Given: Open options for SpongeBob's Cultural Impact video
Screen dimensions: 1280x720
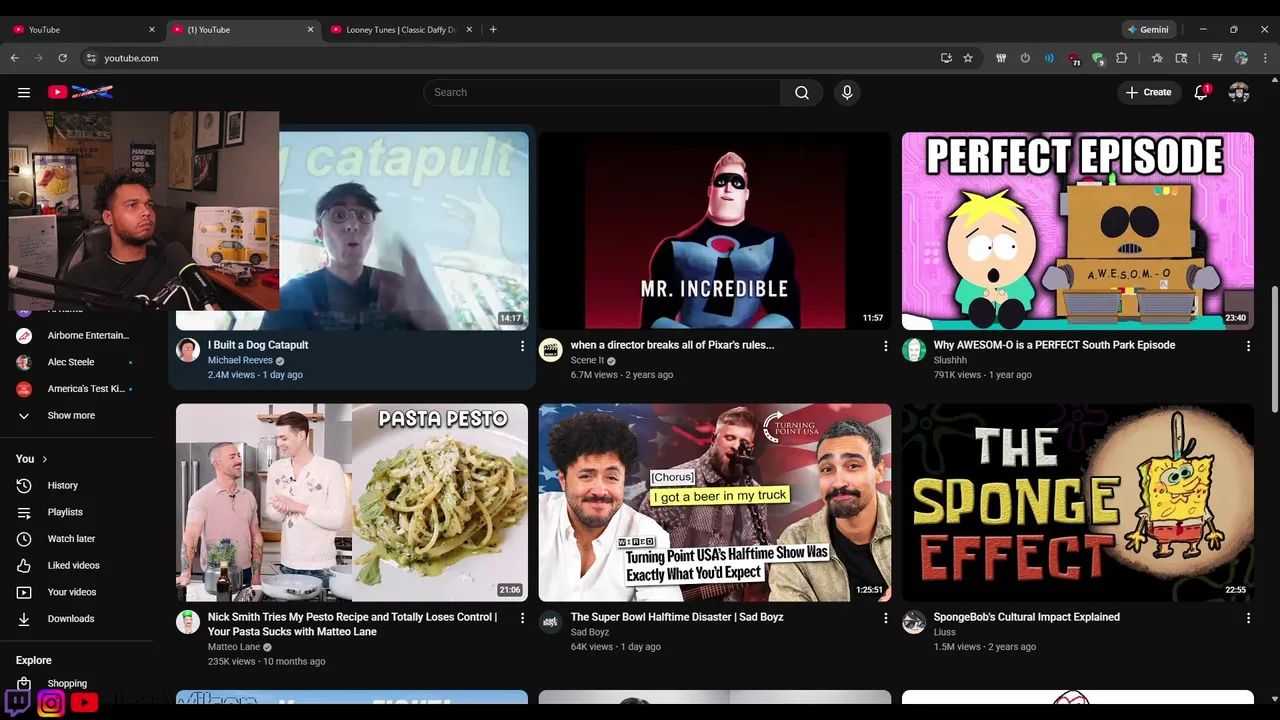Looking at the screenshot, I should pos(1248,618).
